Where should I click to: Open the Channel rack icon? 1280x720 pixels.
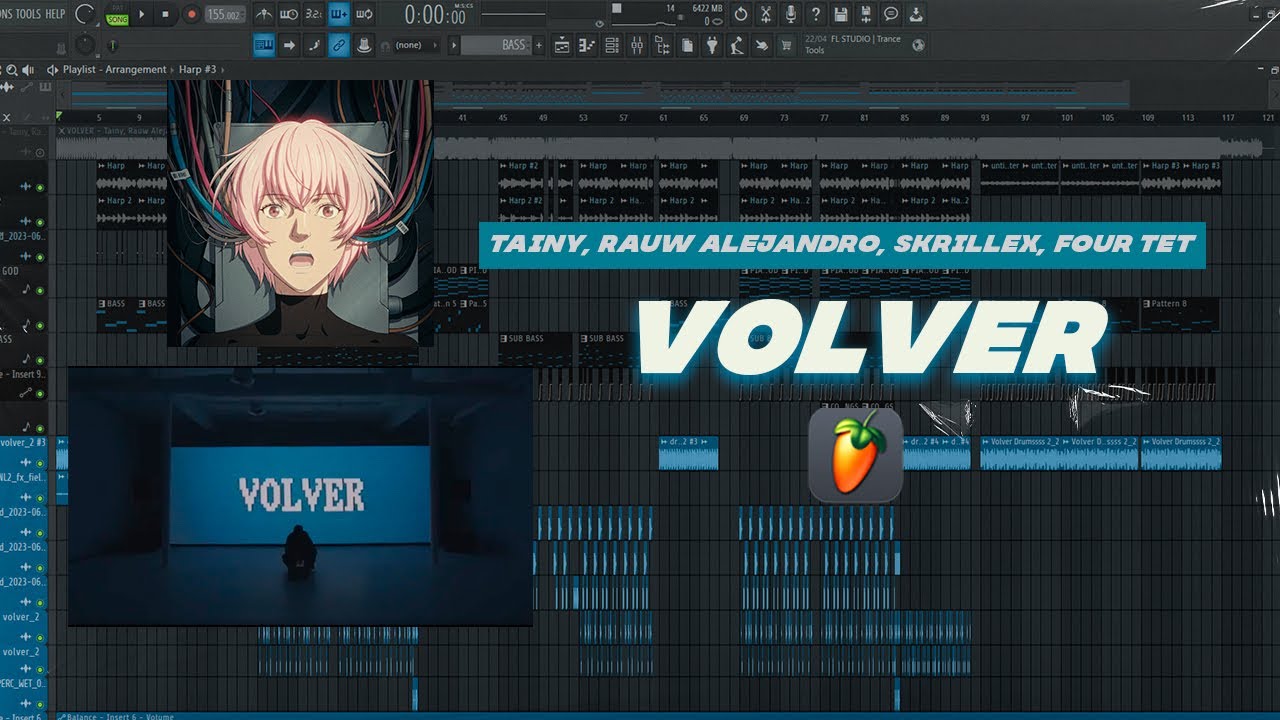point(612,46)
